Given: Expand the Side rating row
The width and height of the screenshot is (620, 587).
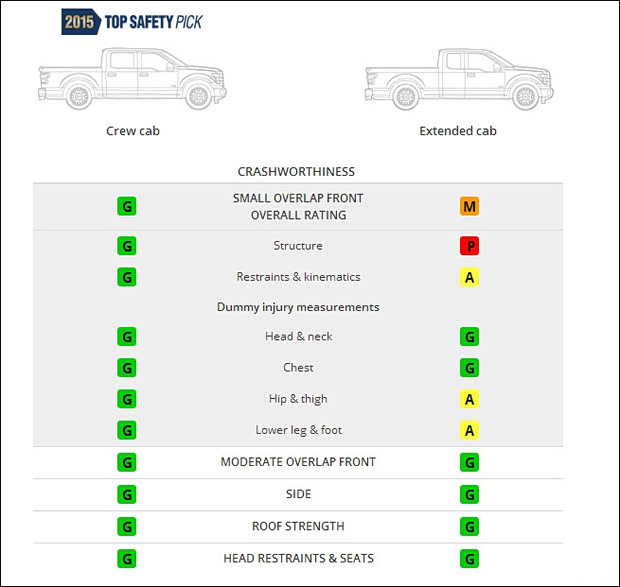Looking at the screenshot, I should [298, 494].
